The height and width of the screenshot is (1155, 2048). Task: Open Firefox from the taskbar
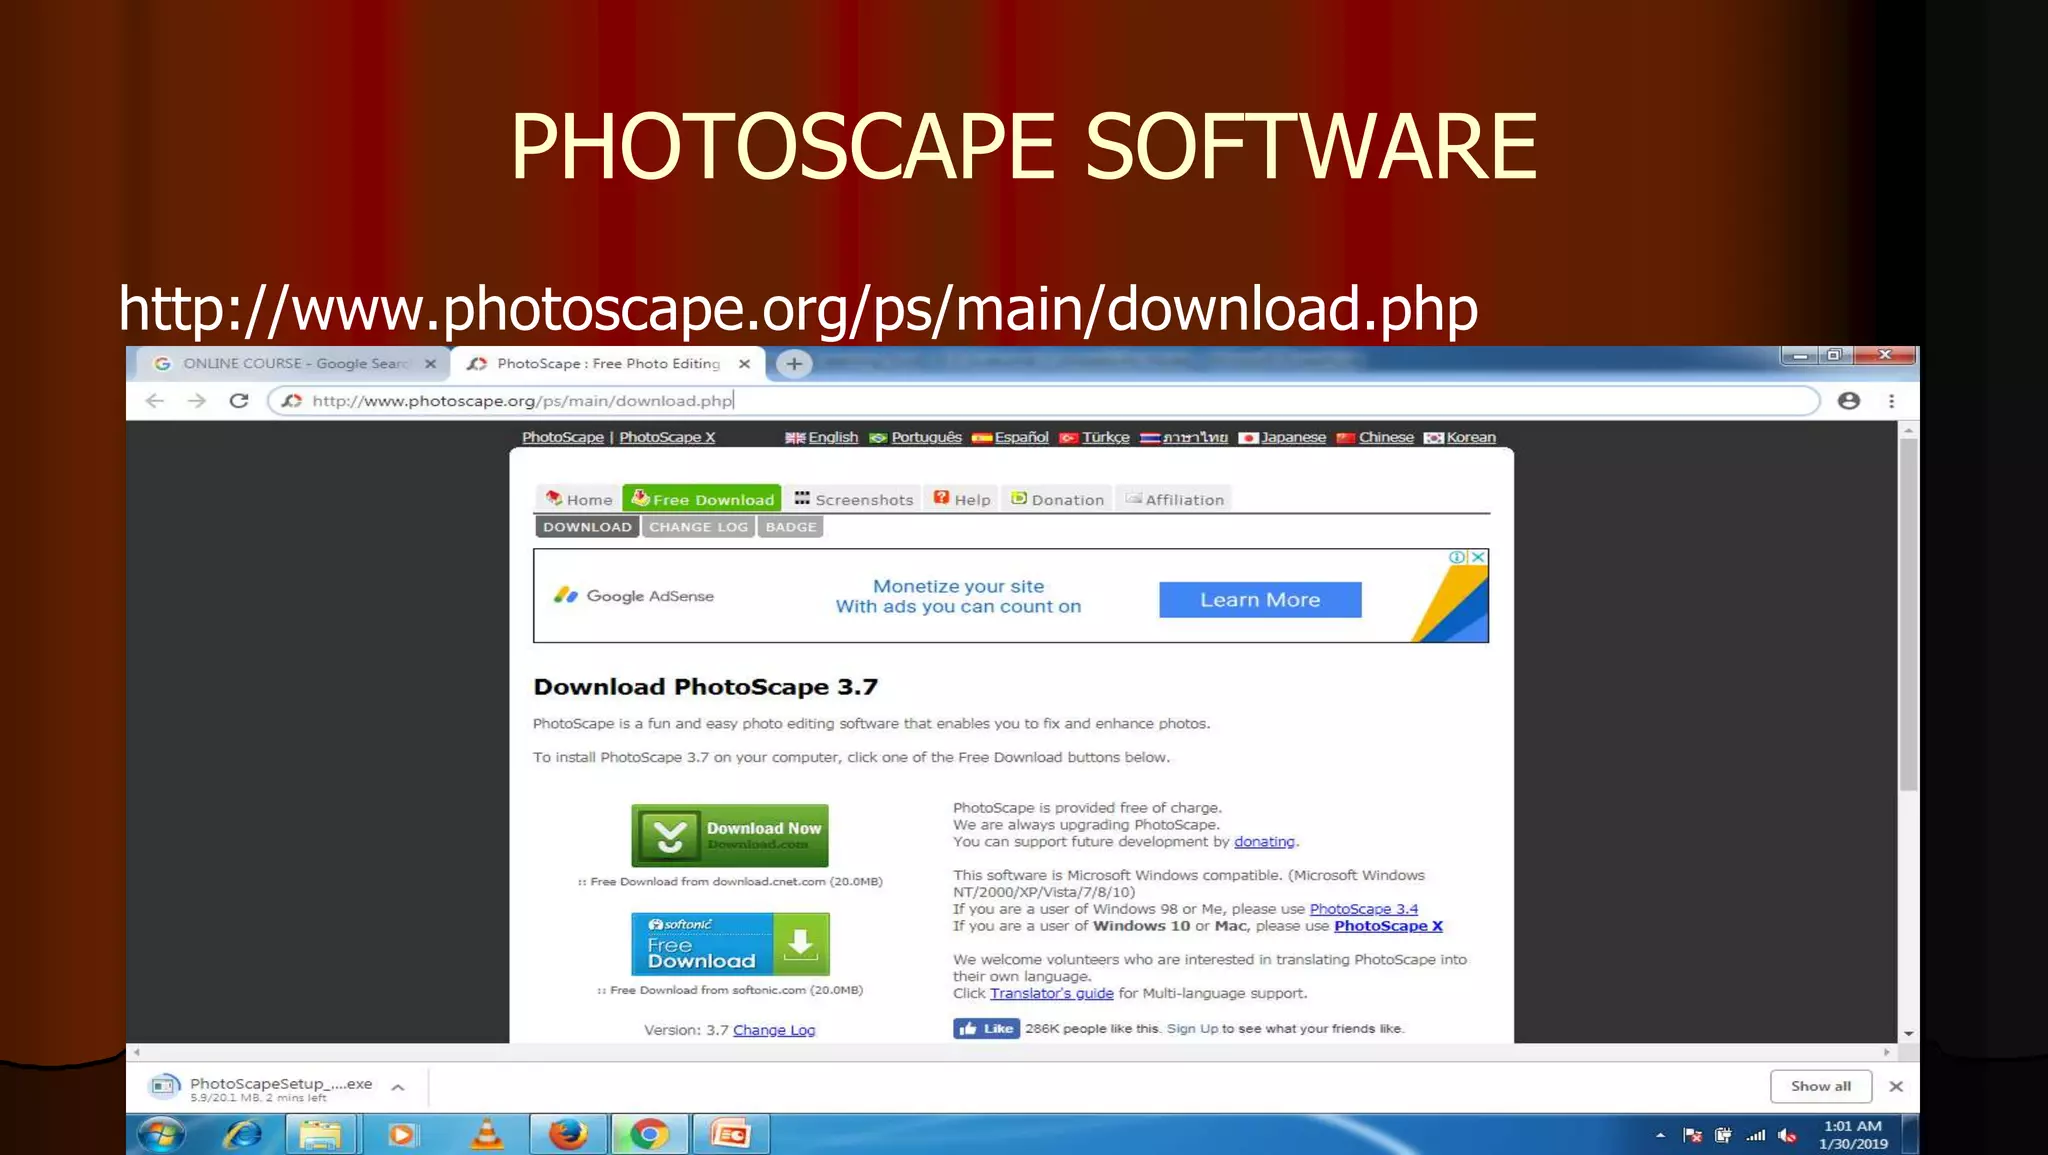click(568, 1134)
